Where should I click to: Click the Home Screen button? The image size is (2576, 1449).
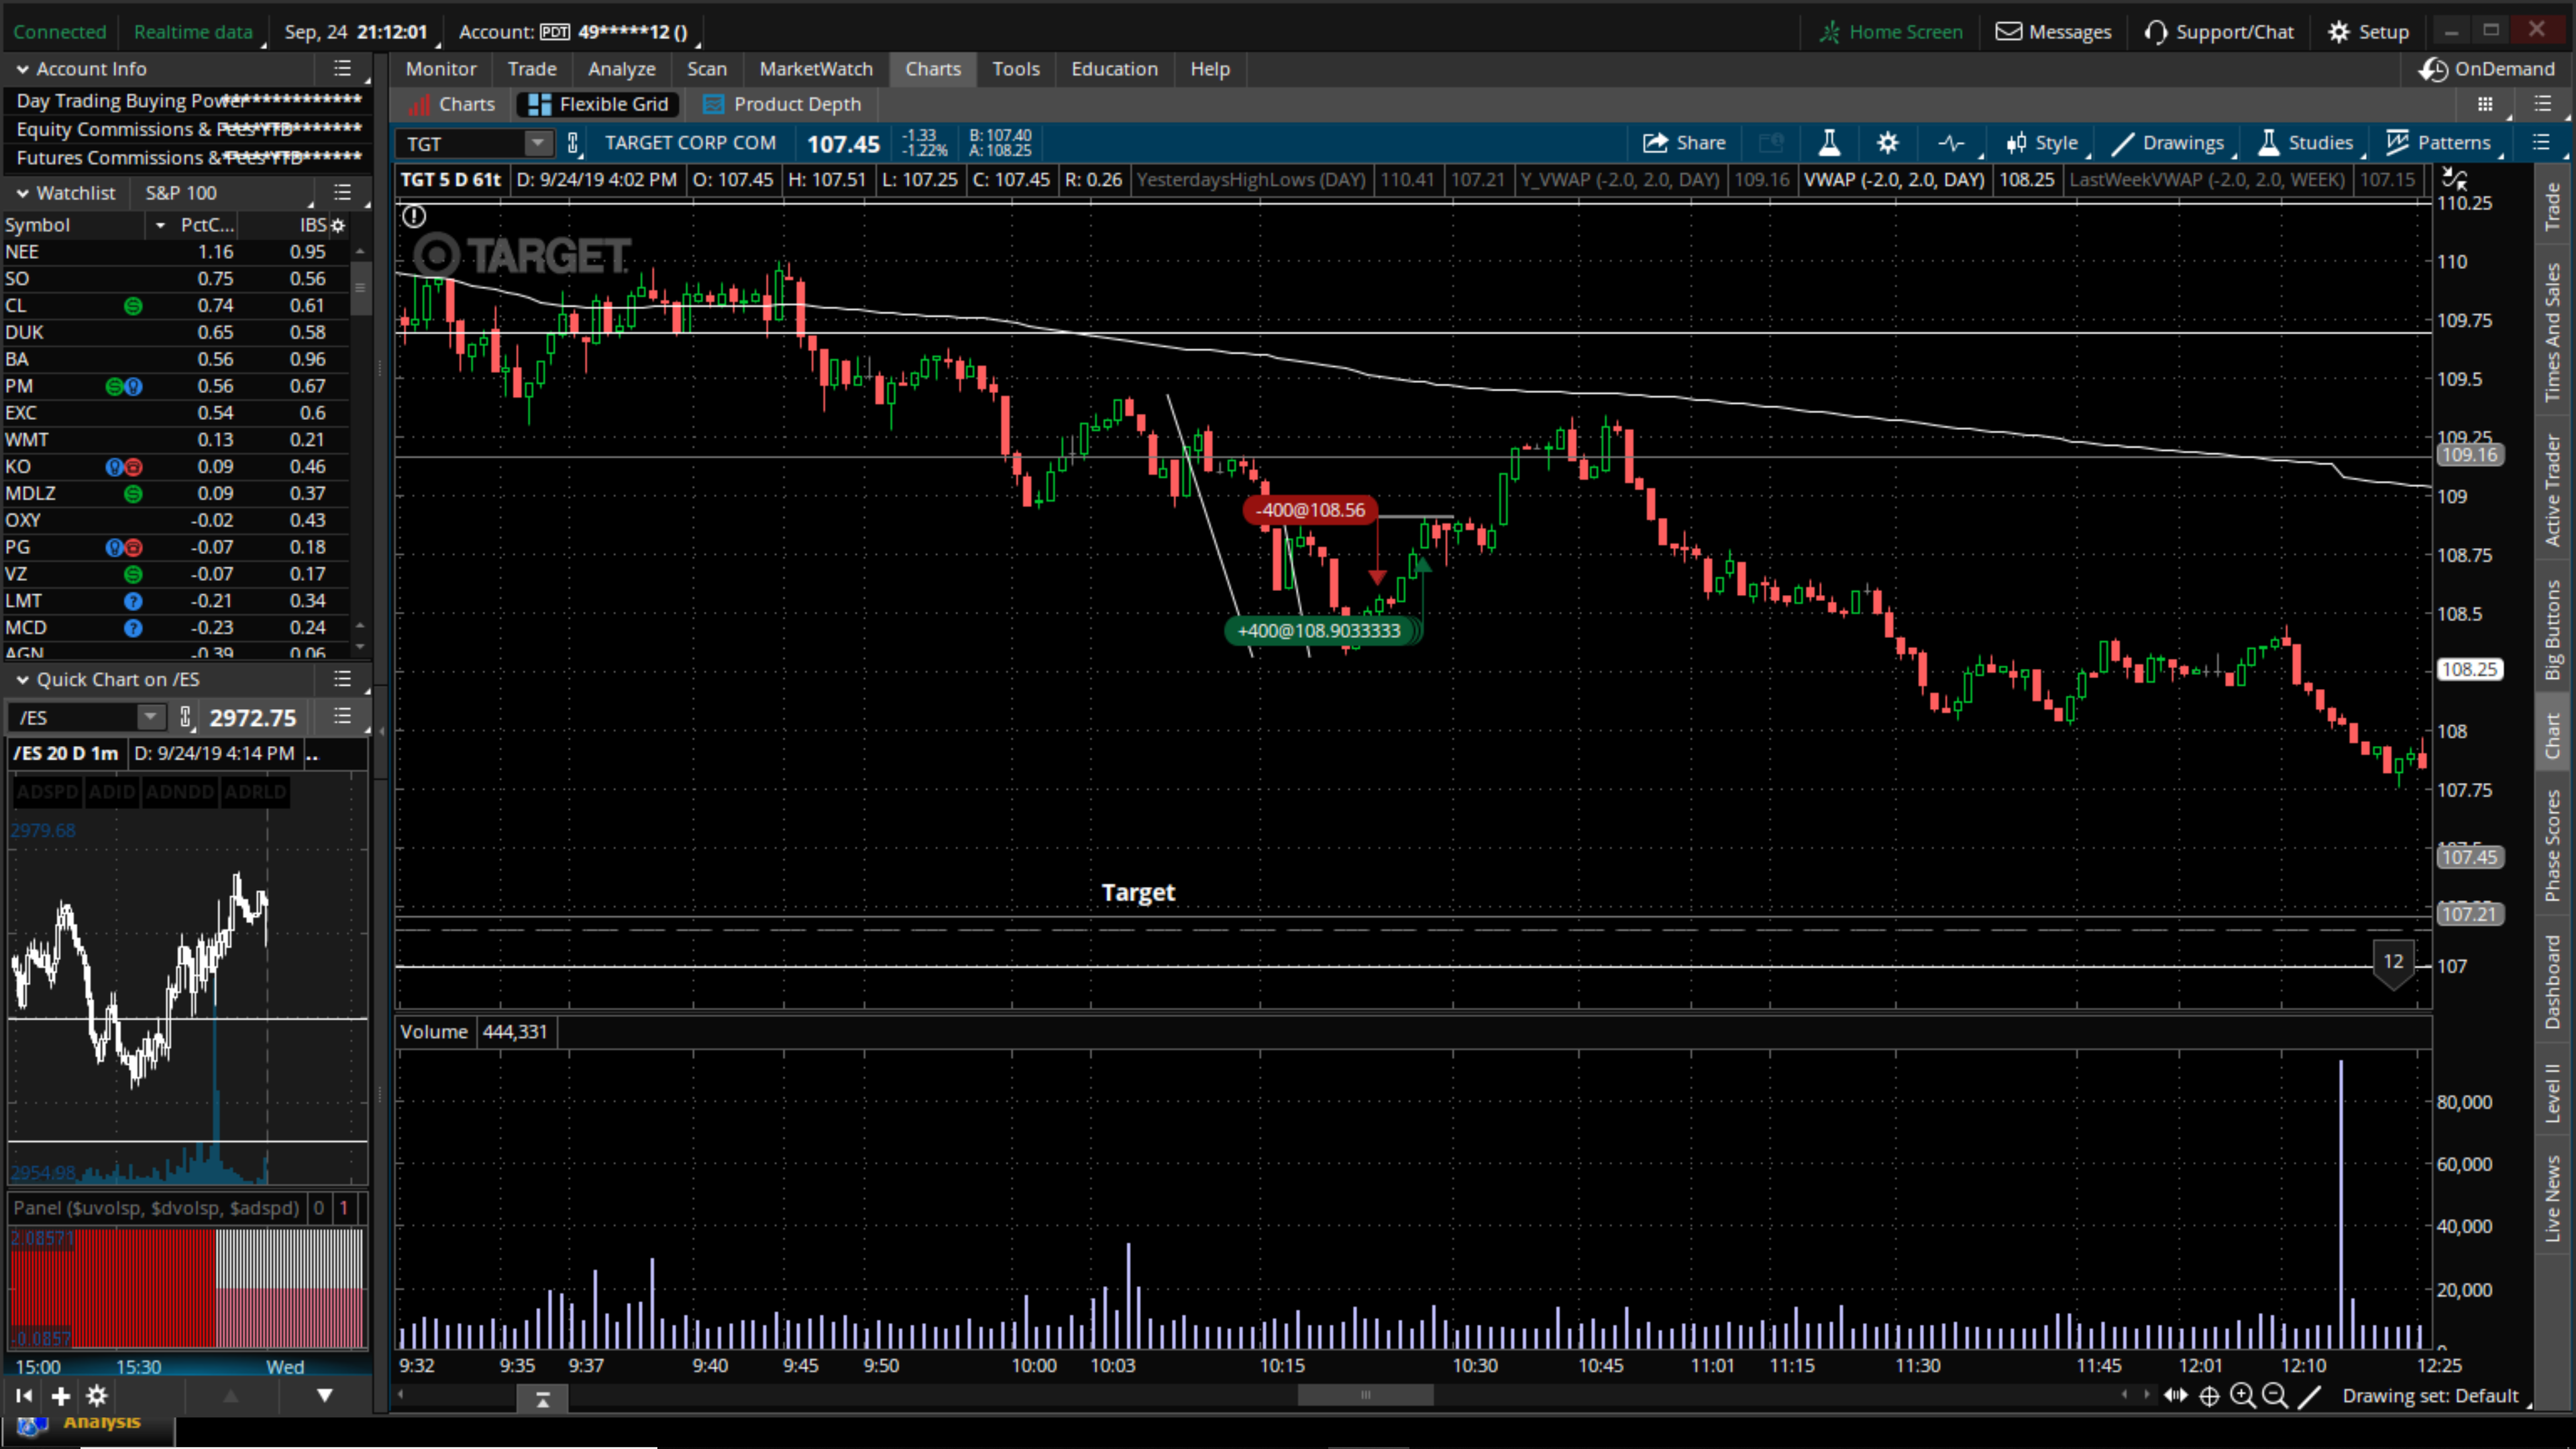click(x=1891, y=32)
